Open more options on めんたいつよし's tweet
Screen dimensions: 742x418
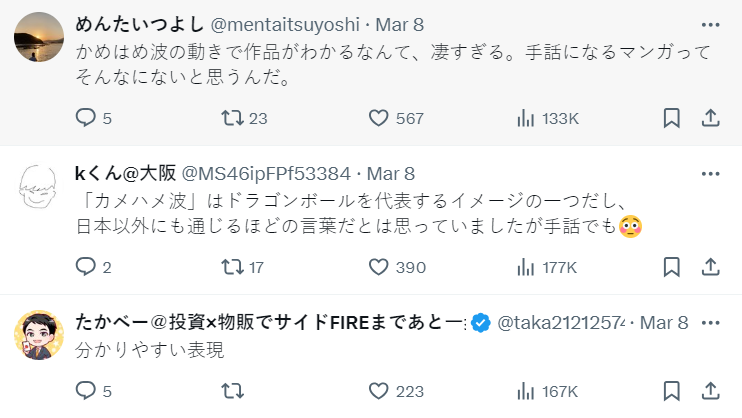click(711, 24)
